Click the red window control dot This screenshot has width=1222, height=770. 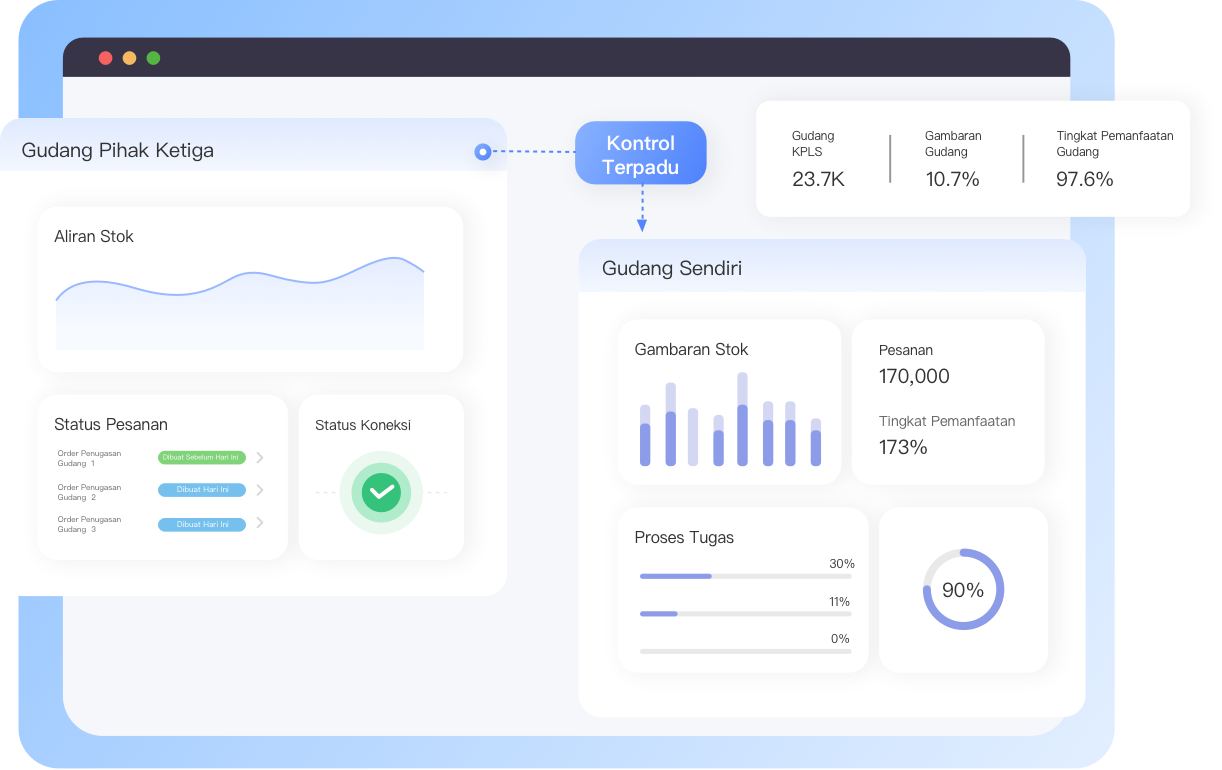click(x=105, y=58)
